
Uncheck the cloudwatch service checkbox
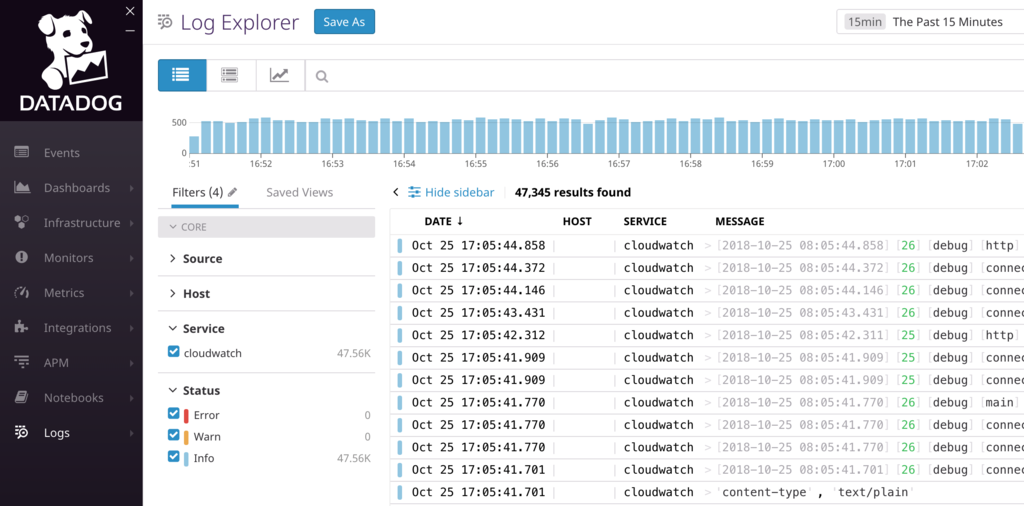[x=173, y=352]
